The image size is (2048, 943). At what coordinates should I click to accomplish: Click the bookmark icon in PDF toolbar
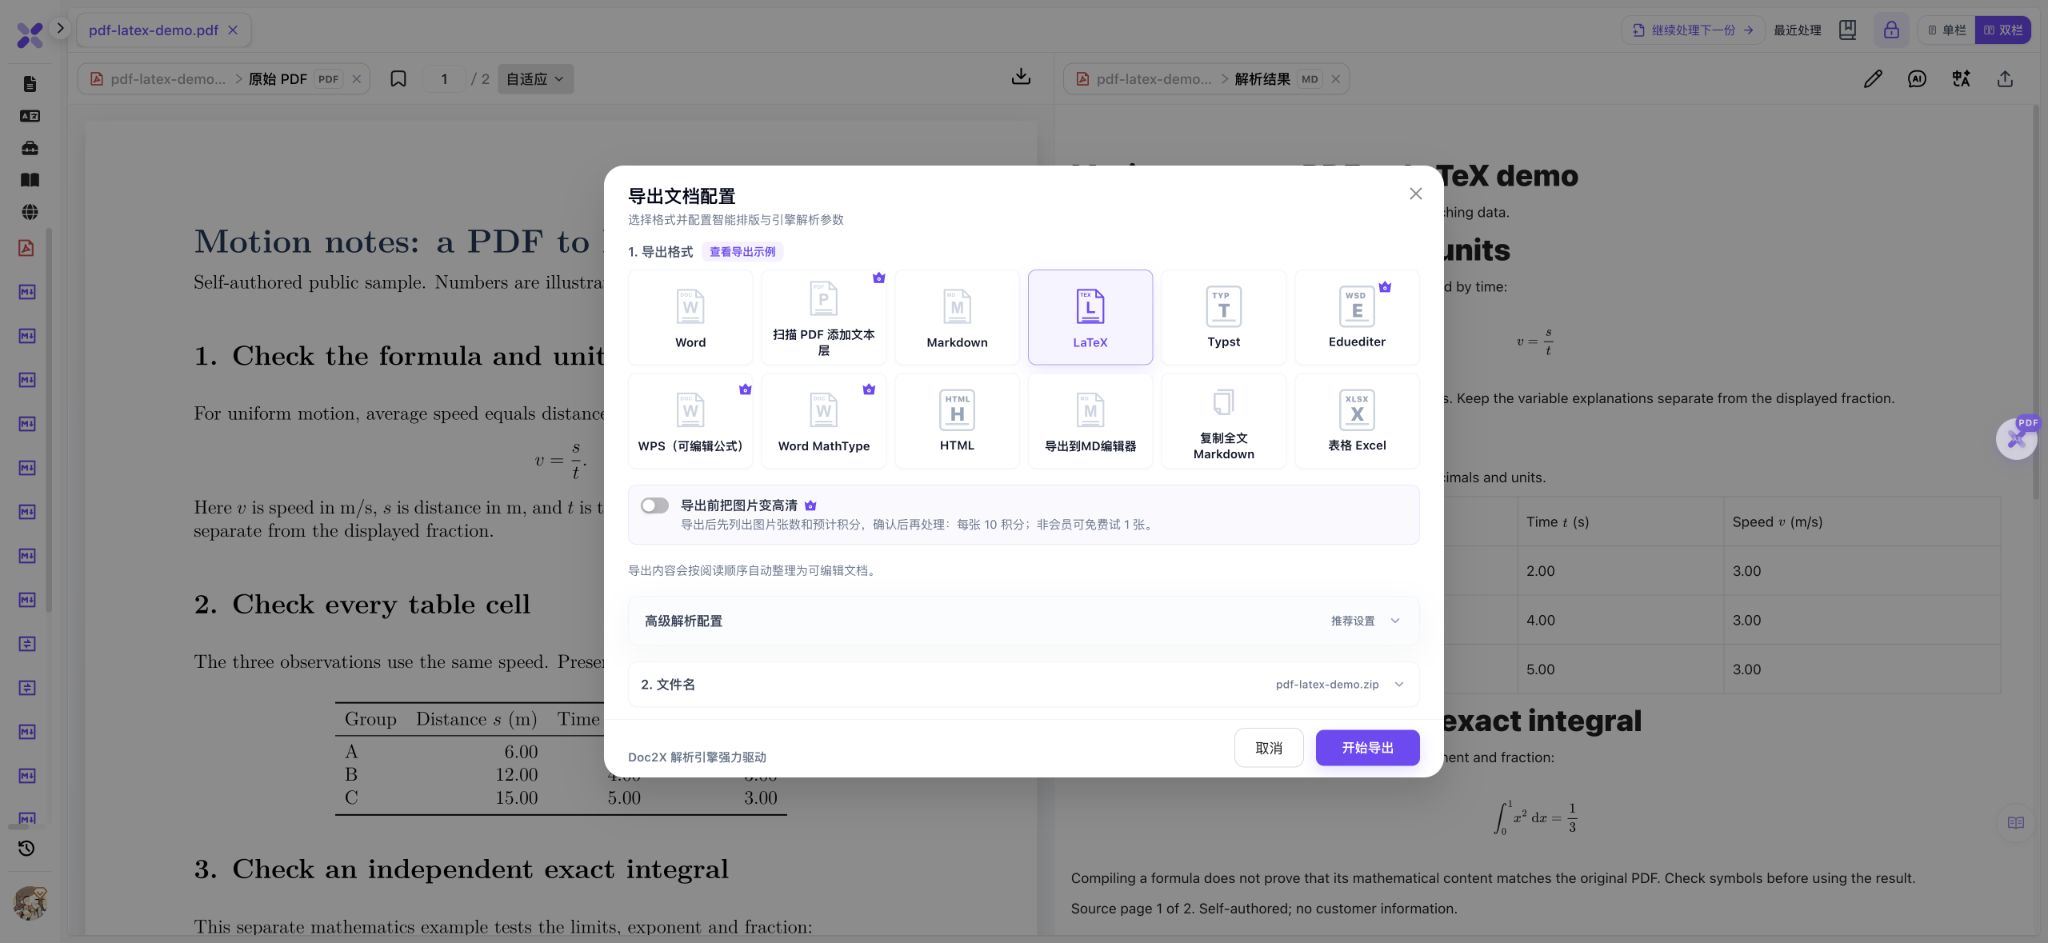pos(398,79)
